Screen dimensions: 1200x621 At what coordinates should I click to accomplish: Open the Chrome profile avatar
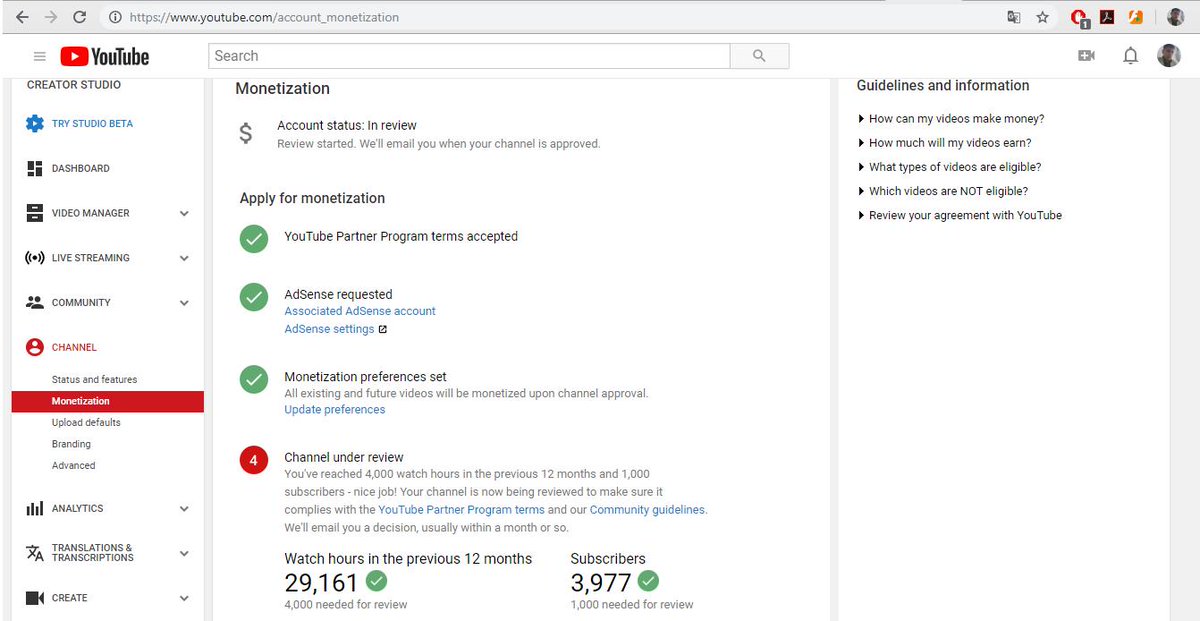1175,17
